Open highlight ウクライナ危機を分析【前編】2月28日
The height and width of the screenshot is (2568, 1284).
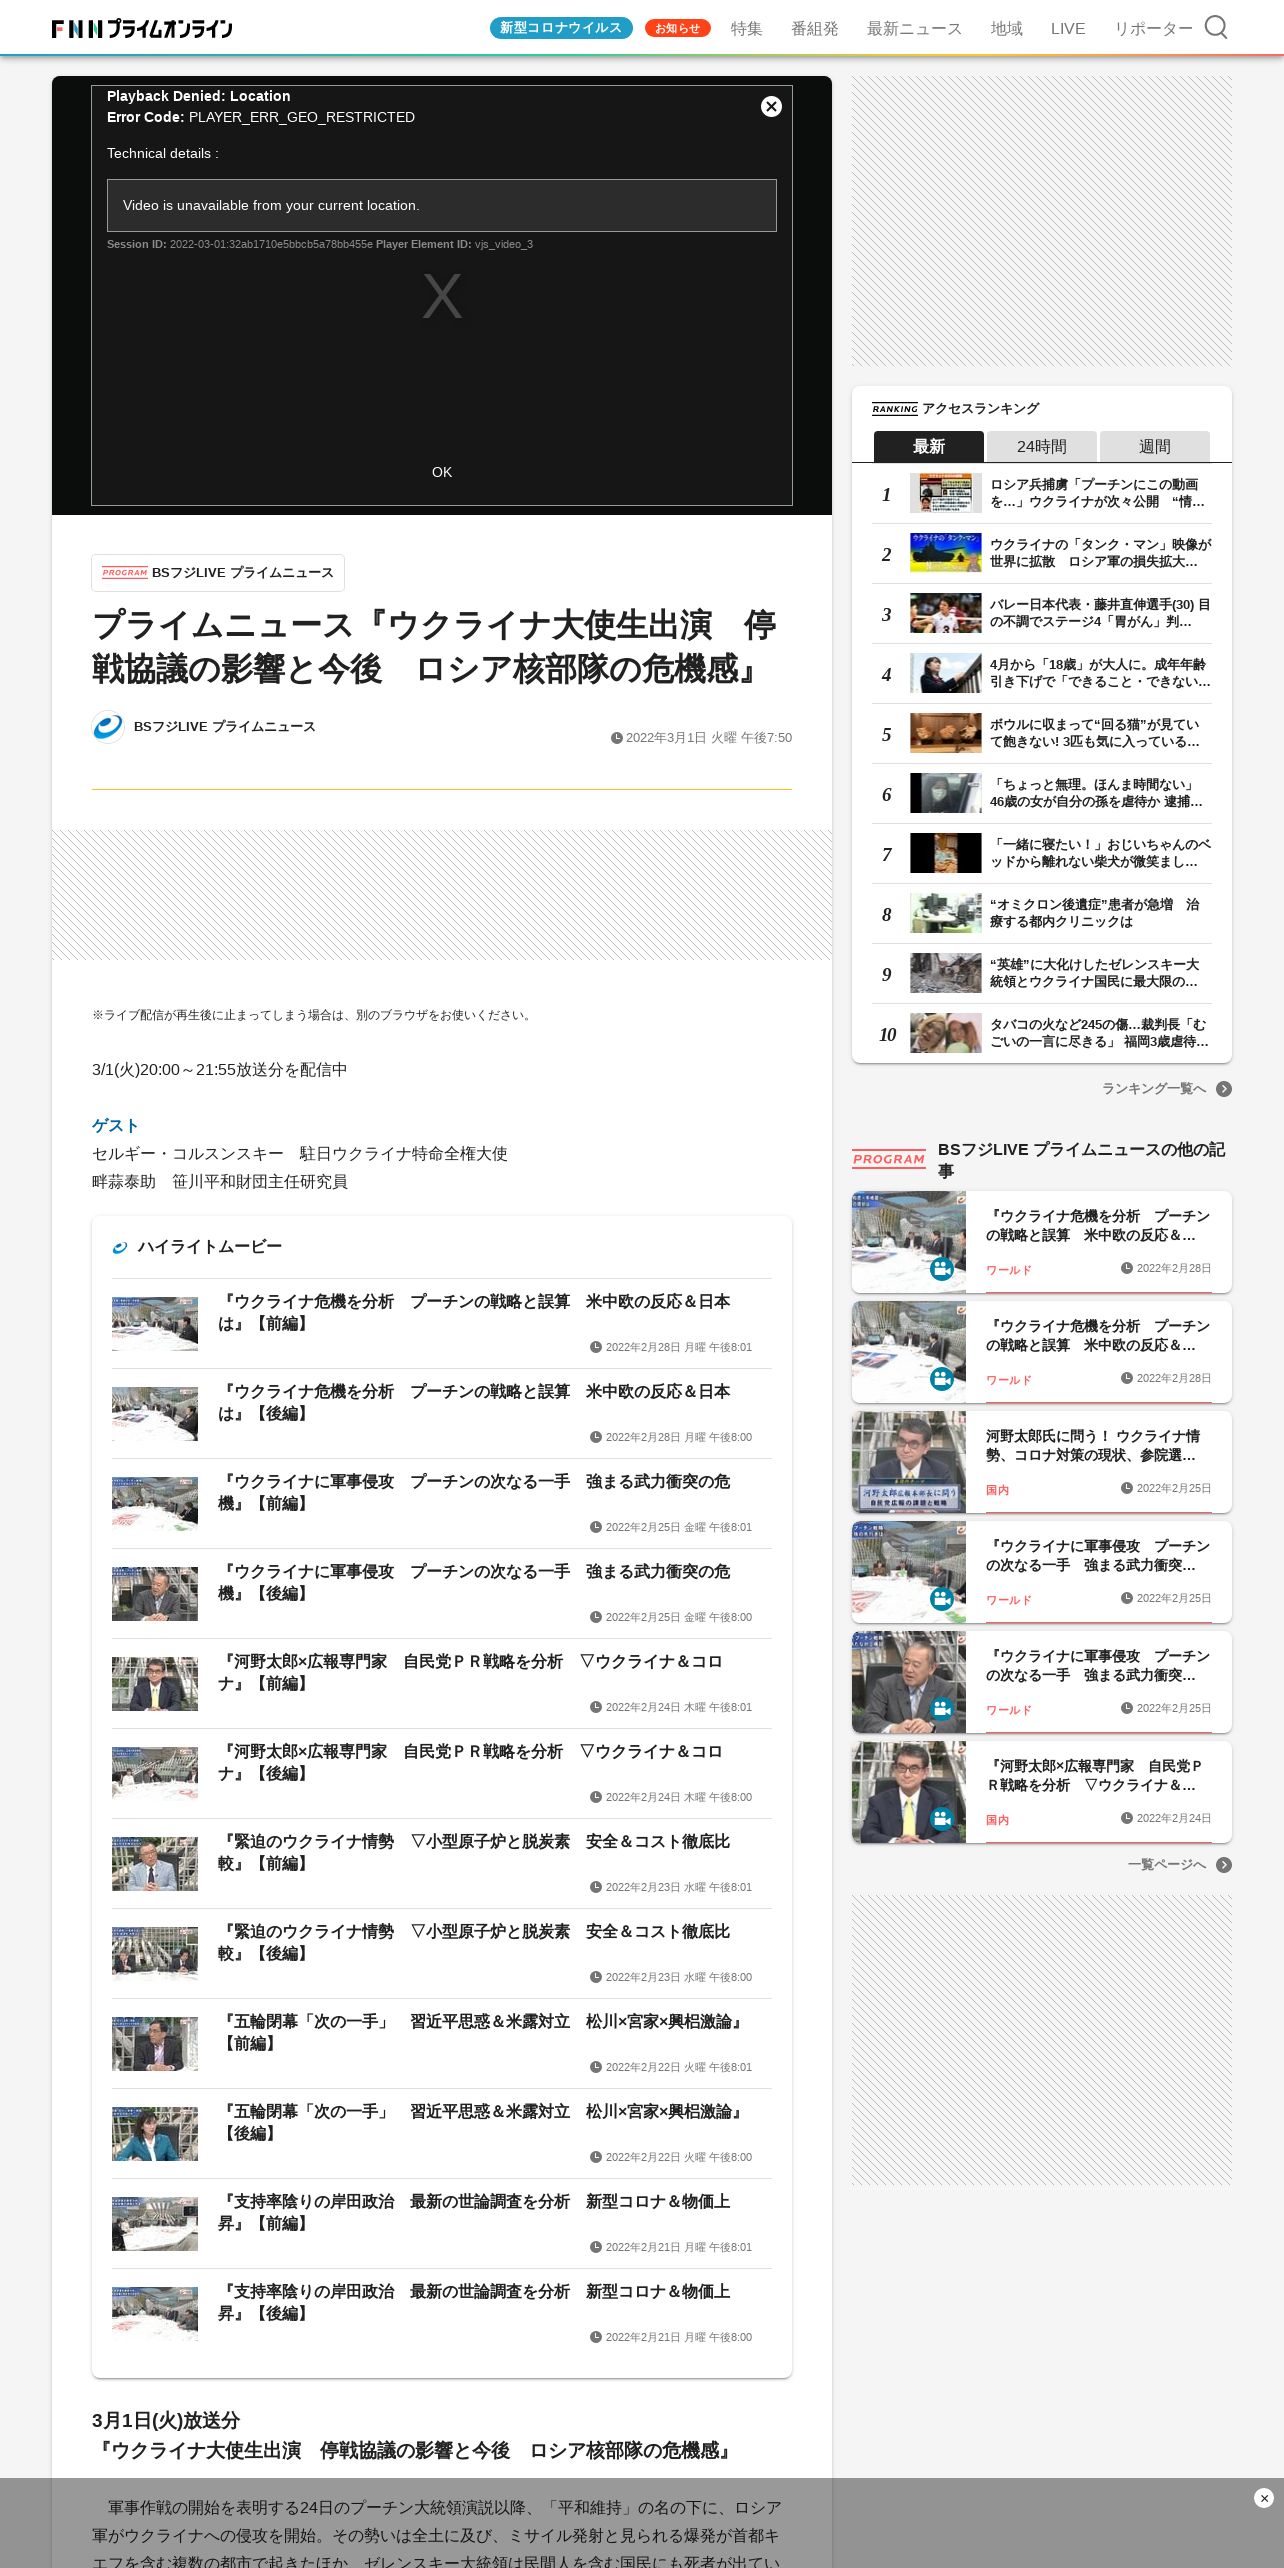(x=441, y=1323)
